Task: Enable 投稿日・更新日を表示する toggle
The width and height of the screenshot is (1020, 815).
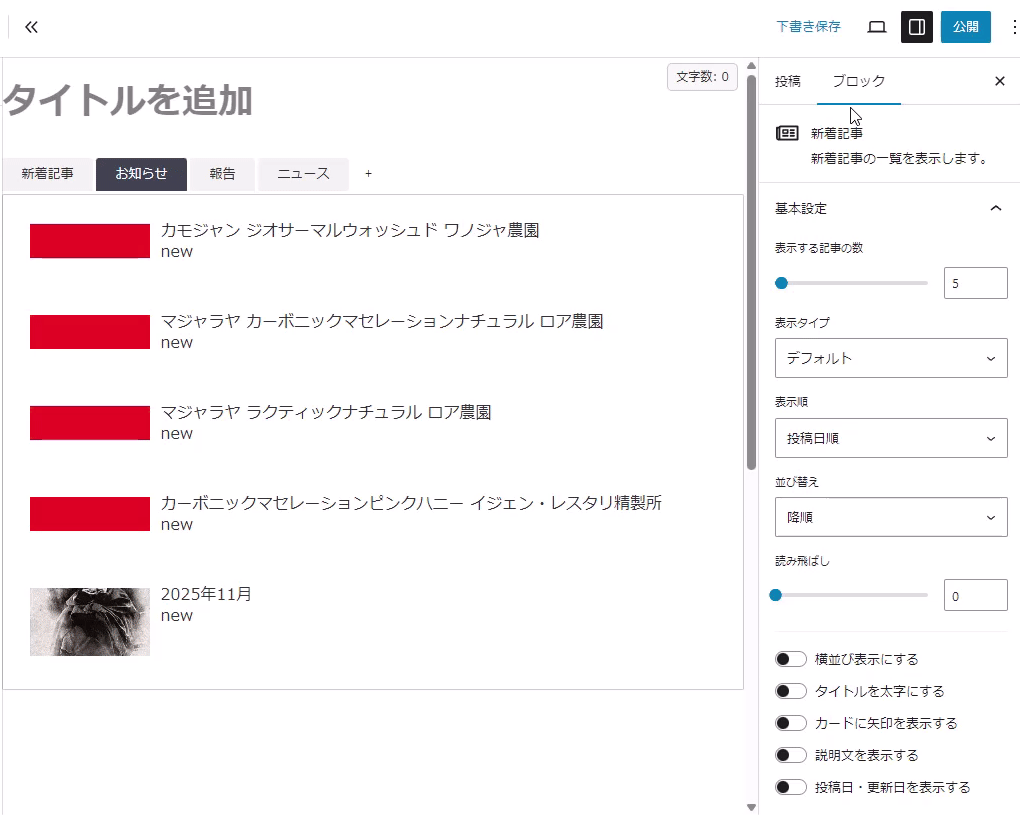Action: pyautogui.click(x=791, y=787)
